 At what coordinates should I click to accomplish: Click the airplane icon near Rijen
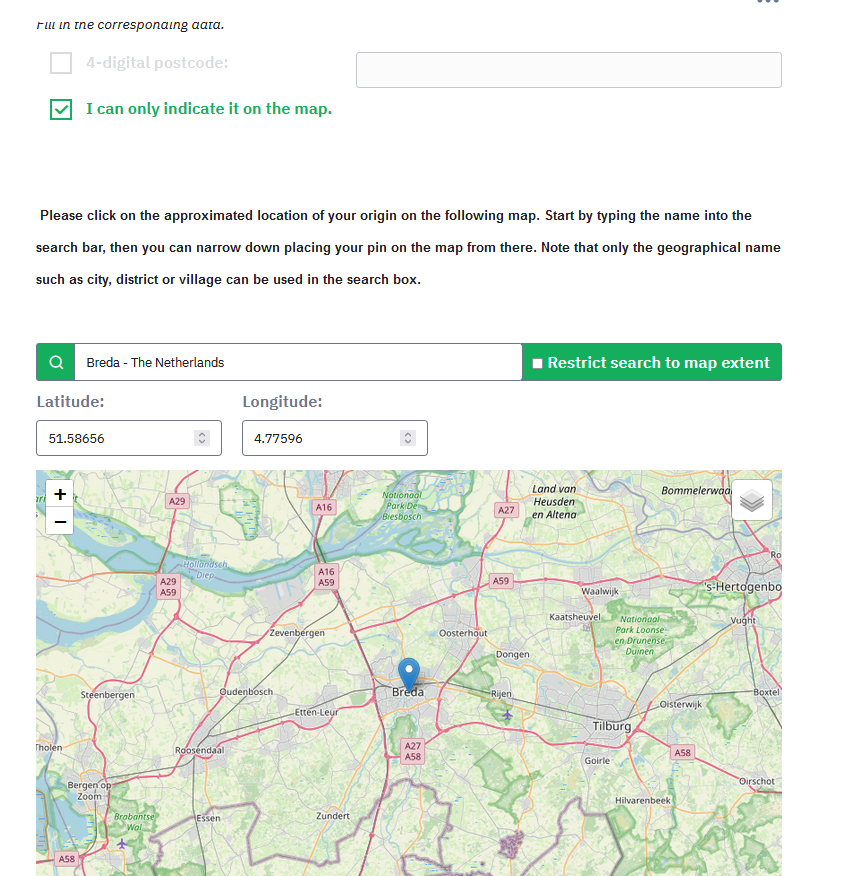[508, 714]
